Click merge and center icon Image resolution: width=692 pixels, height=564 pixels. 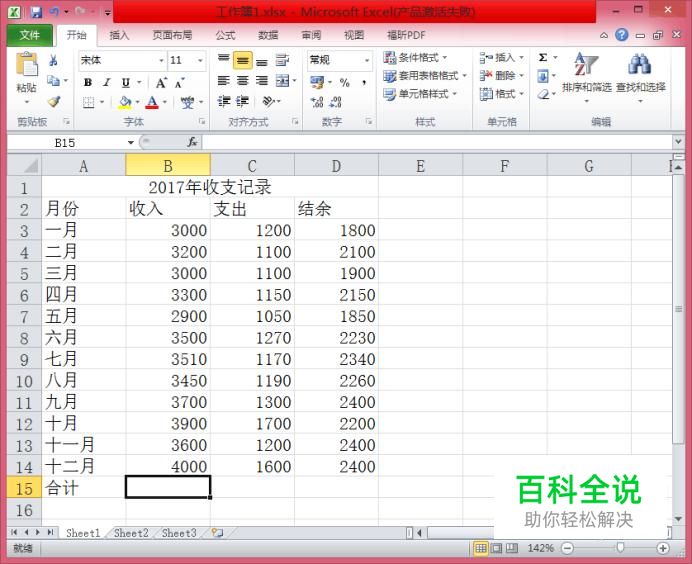(x=282, y=81)
